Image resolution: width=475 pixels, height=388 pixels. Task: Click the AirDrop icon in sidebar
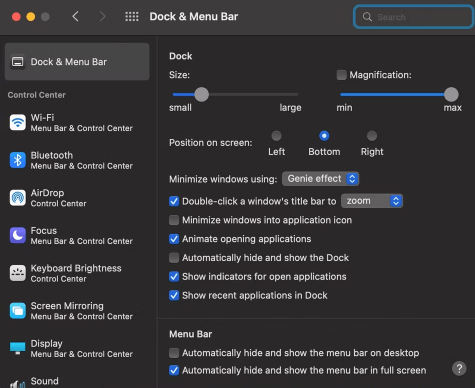pyautogui.click(x=18, y=198)
